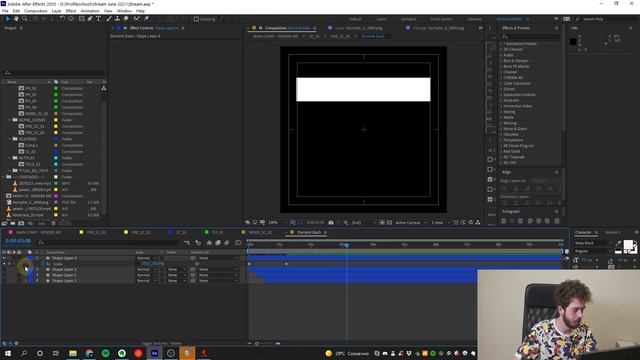
Task: Click the Windows taskbar search icon
Action: click(x=24, y=353)
